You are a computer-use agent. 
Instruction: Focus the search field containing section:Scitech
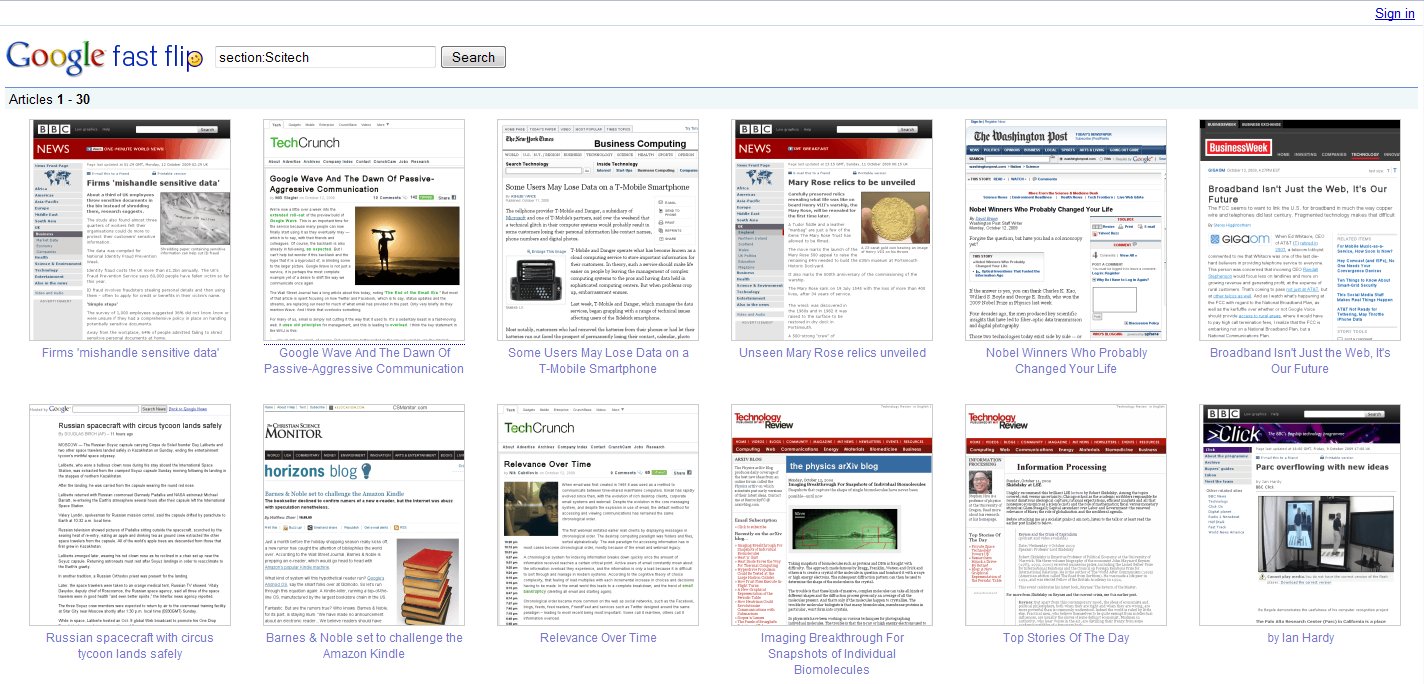point(325,57)
